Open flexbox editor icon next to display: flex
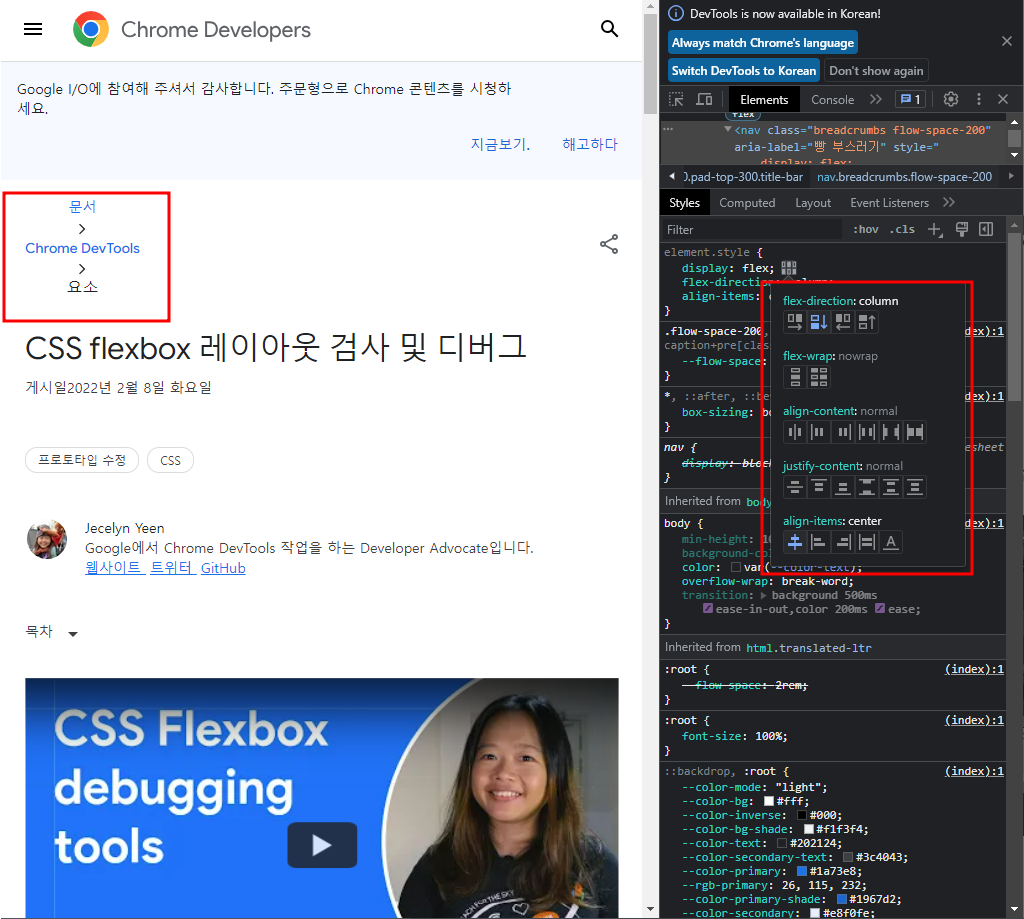This screenshot has width=1024, height=919. click(x=789, y=268)
